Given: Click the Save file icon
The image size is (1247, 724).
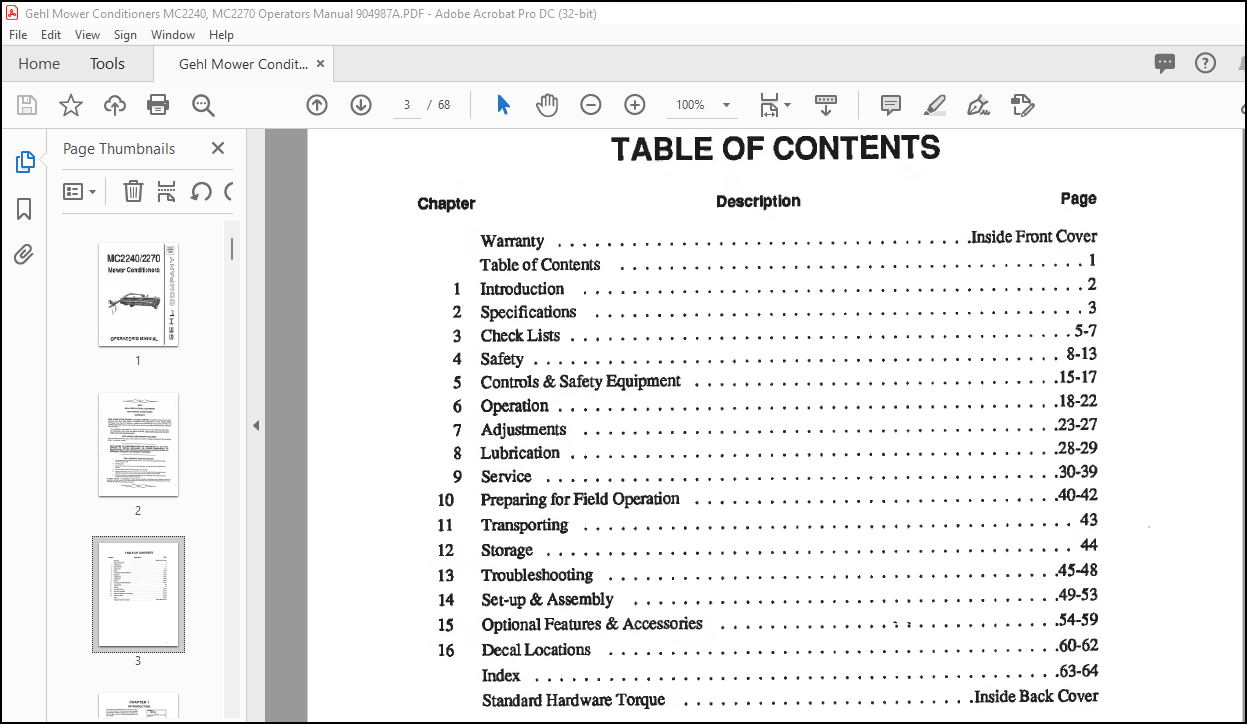Looking at the screenshot, I should click(27, 105).
